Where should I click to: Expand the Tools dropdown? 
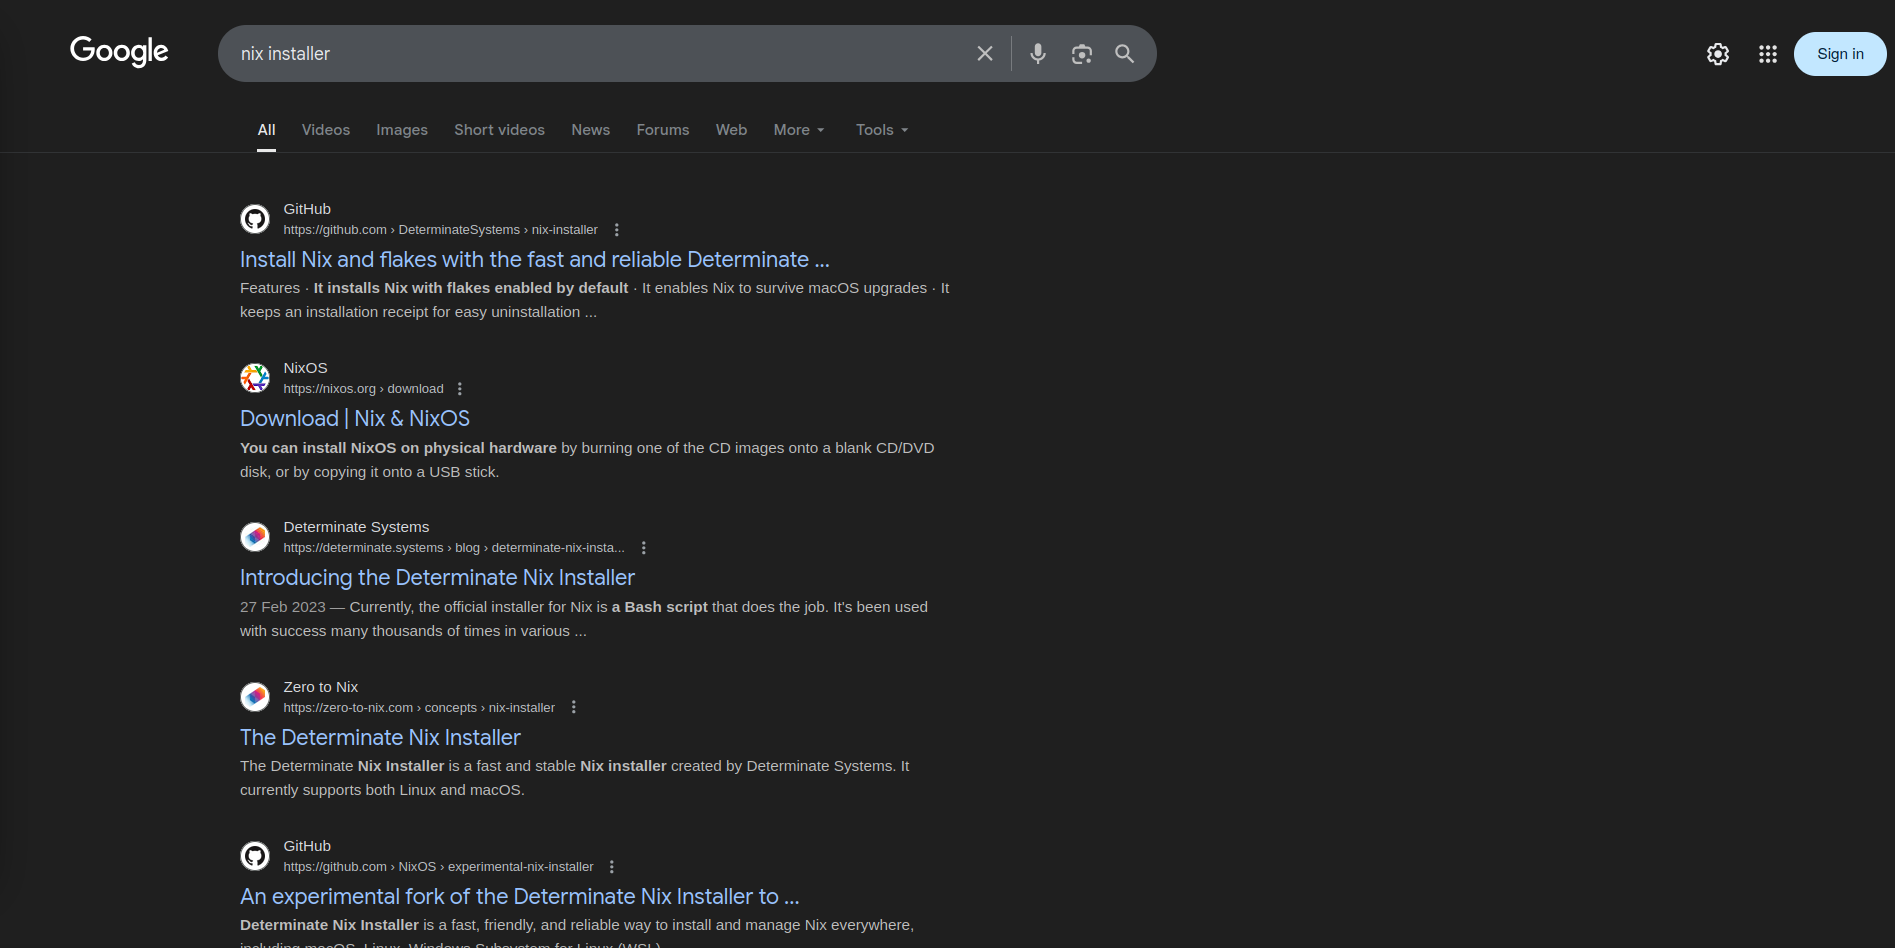pos(881,130)
